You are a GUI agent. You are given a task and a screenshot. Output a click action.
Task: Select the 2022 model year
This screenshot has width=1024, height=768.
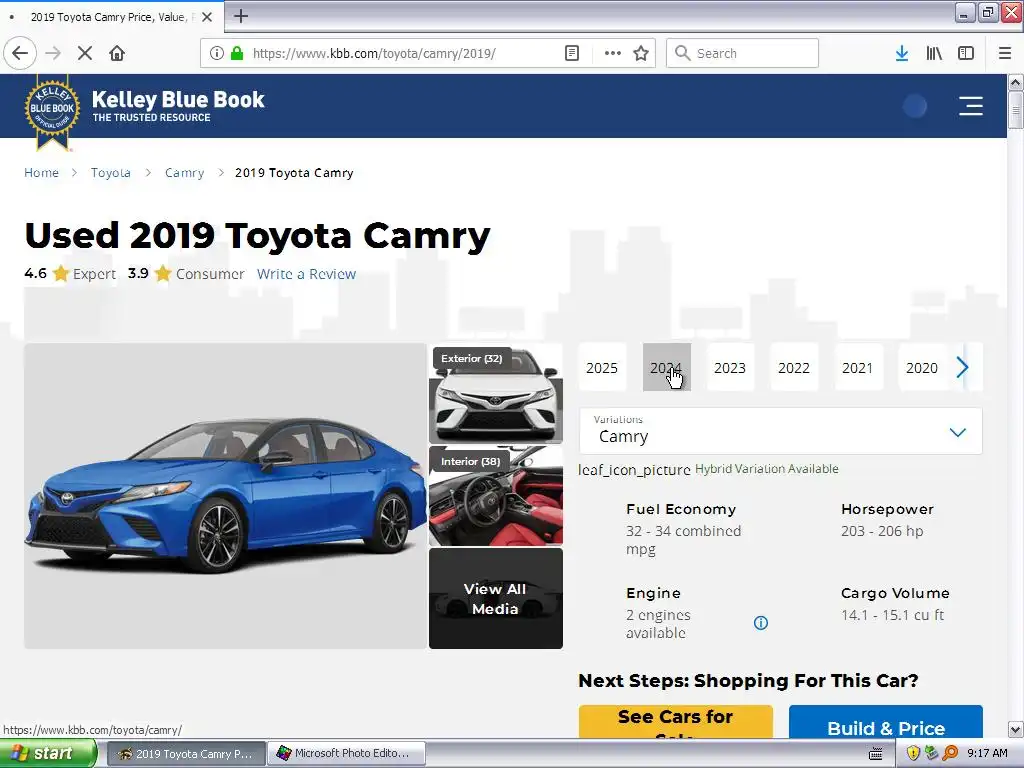793,368
